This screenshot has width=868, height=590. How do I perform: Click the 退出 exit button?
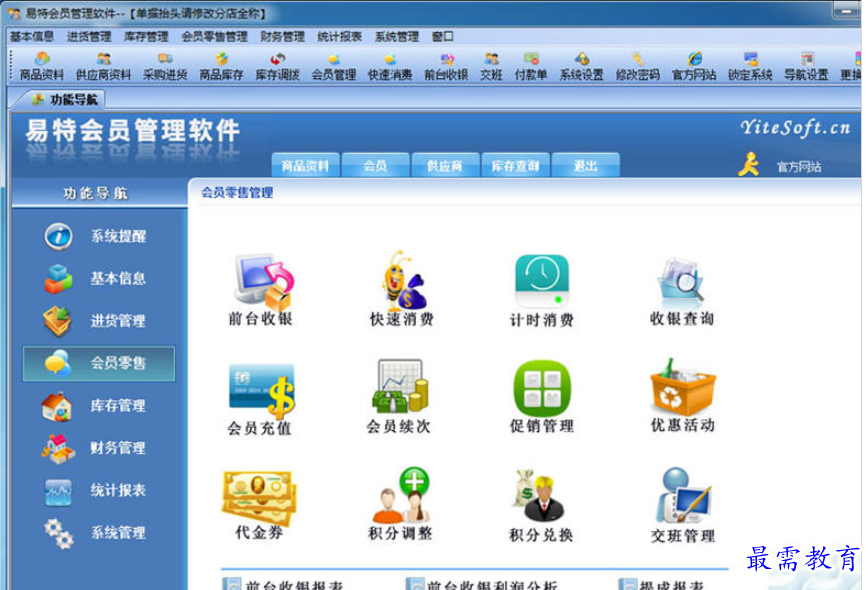point(587,163)
